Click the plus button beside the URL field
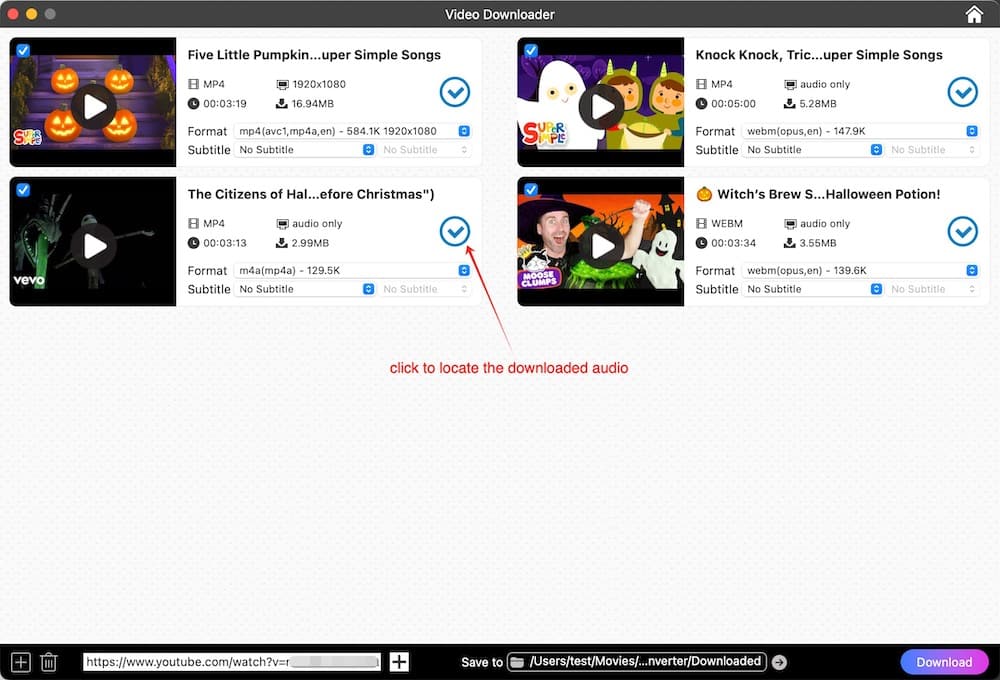Screen dimensions: 1000x680 click(x=399, y=662)
